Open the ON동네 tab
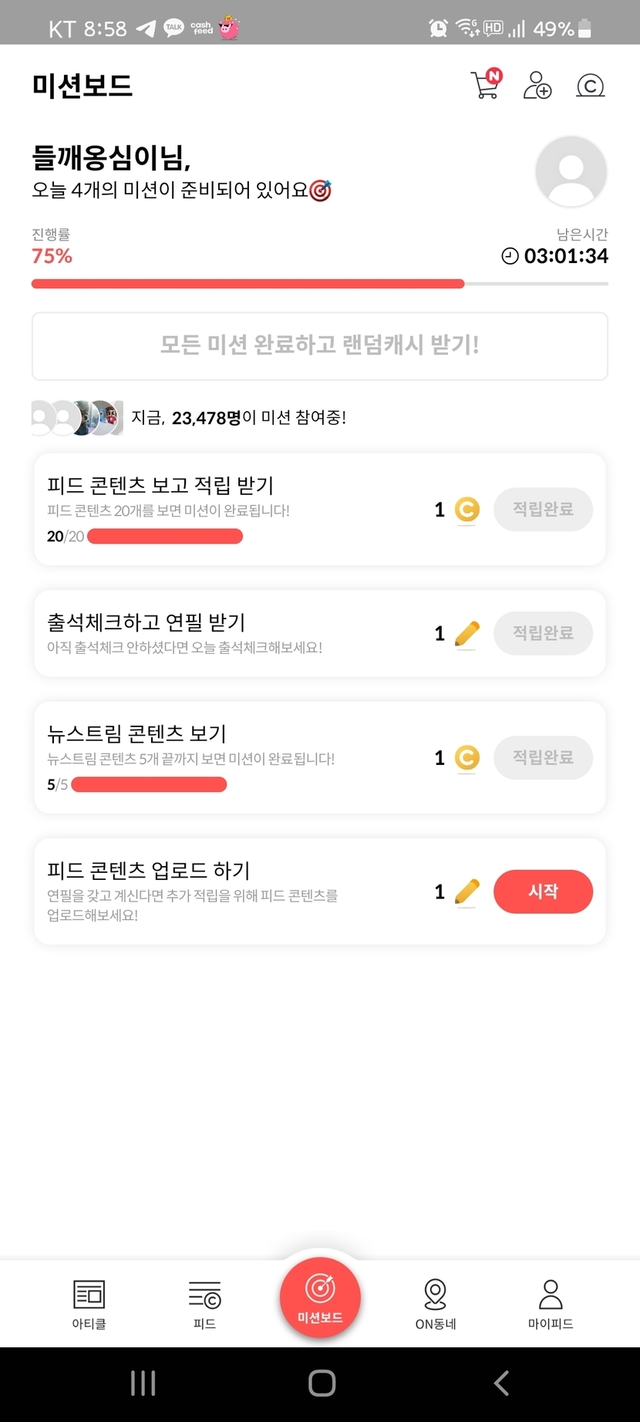 [x=435, y=1303]
